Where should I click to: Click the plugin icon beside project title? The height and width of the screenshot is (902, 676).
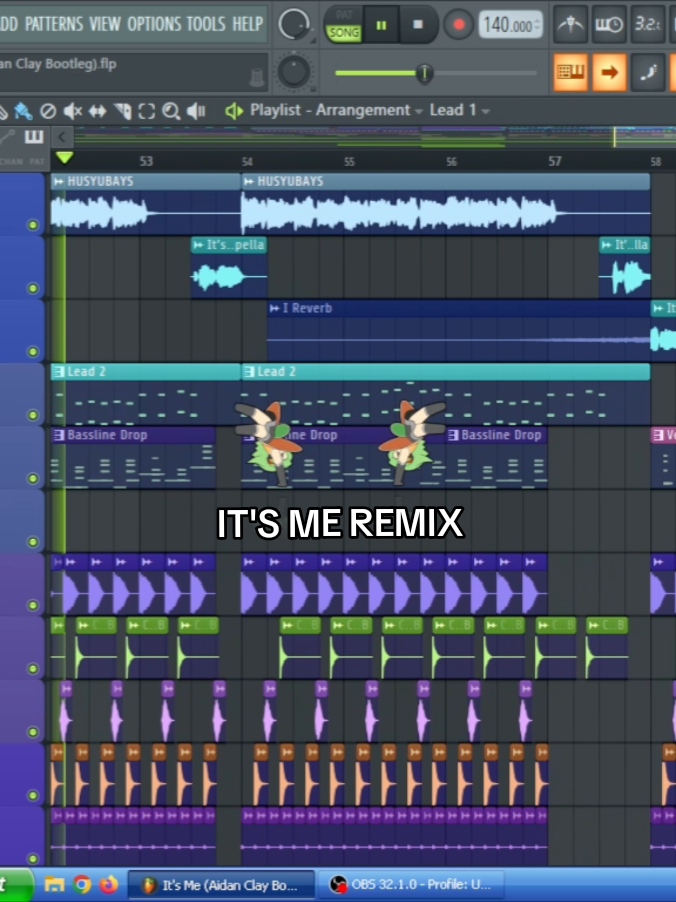tap(257, 77)
